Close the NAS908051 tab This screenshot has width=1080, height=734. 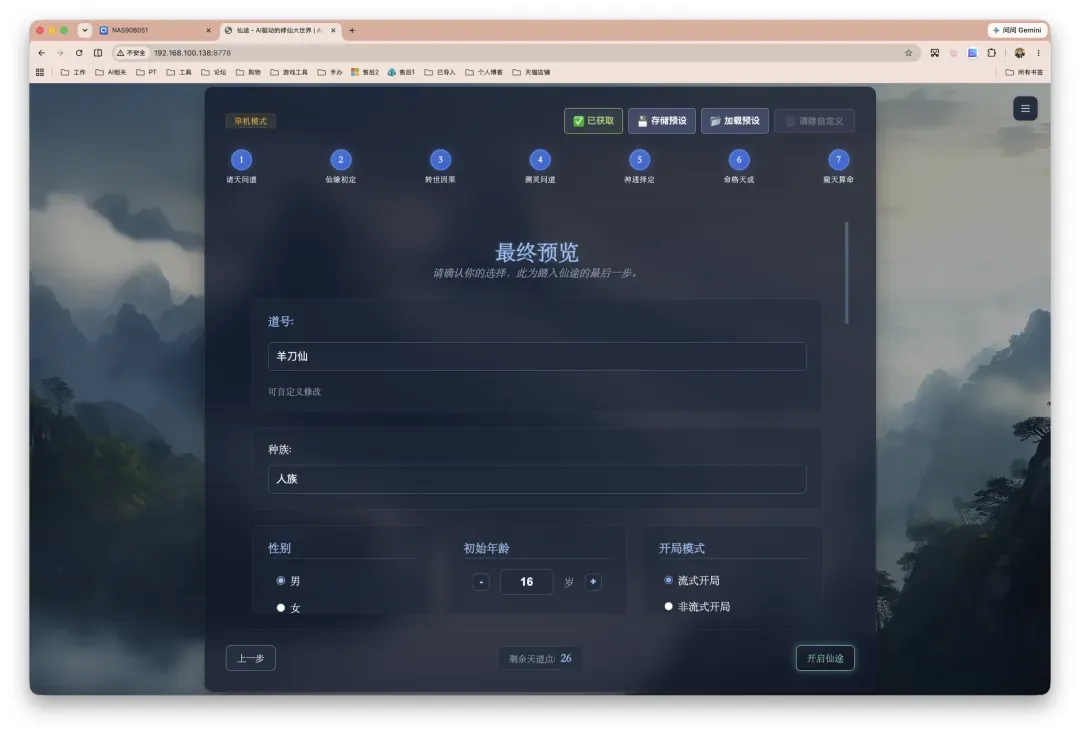click(208, 30)
